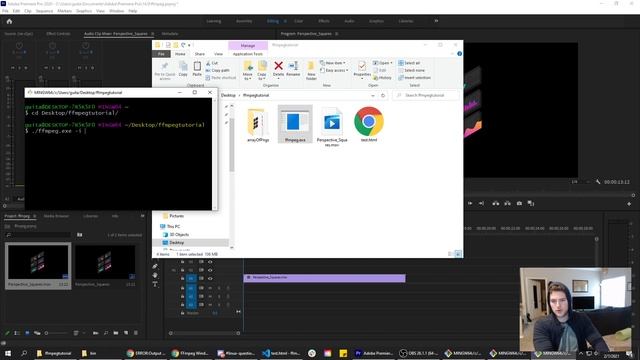The height and width of the screenshot is (360, 640).
Task: Click Copy path in Explorer ribbon
Action: 218,70
